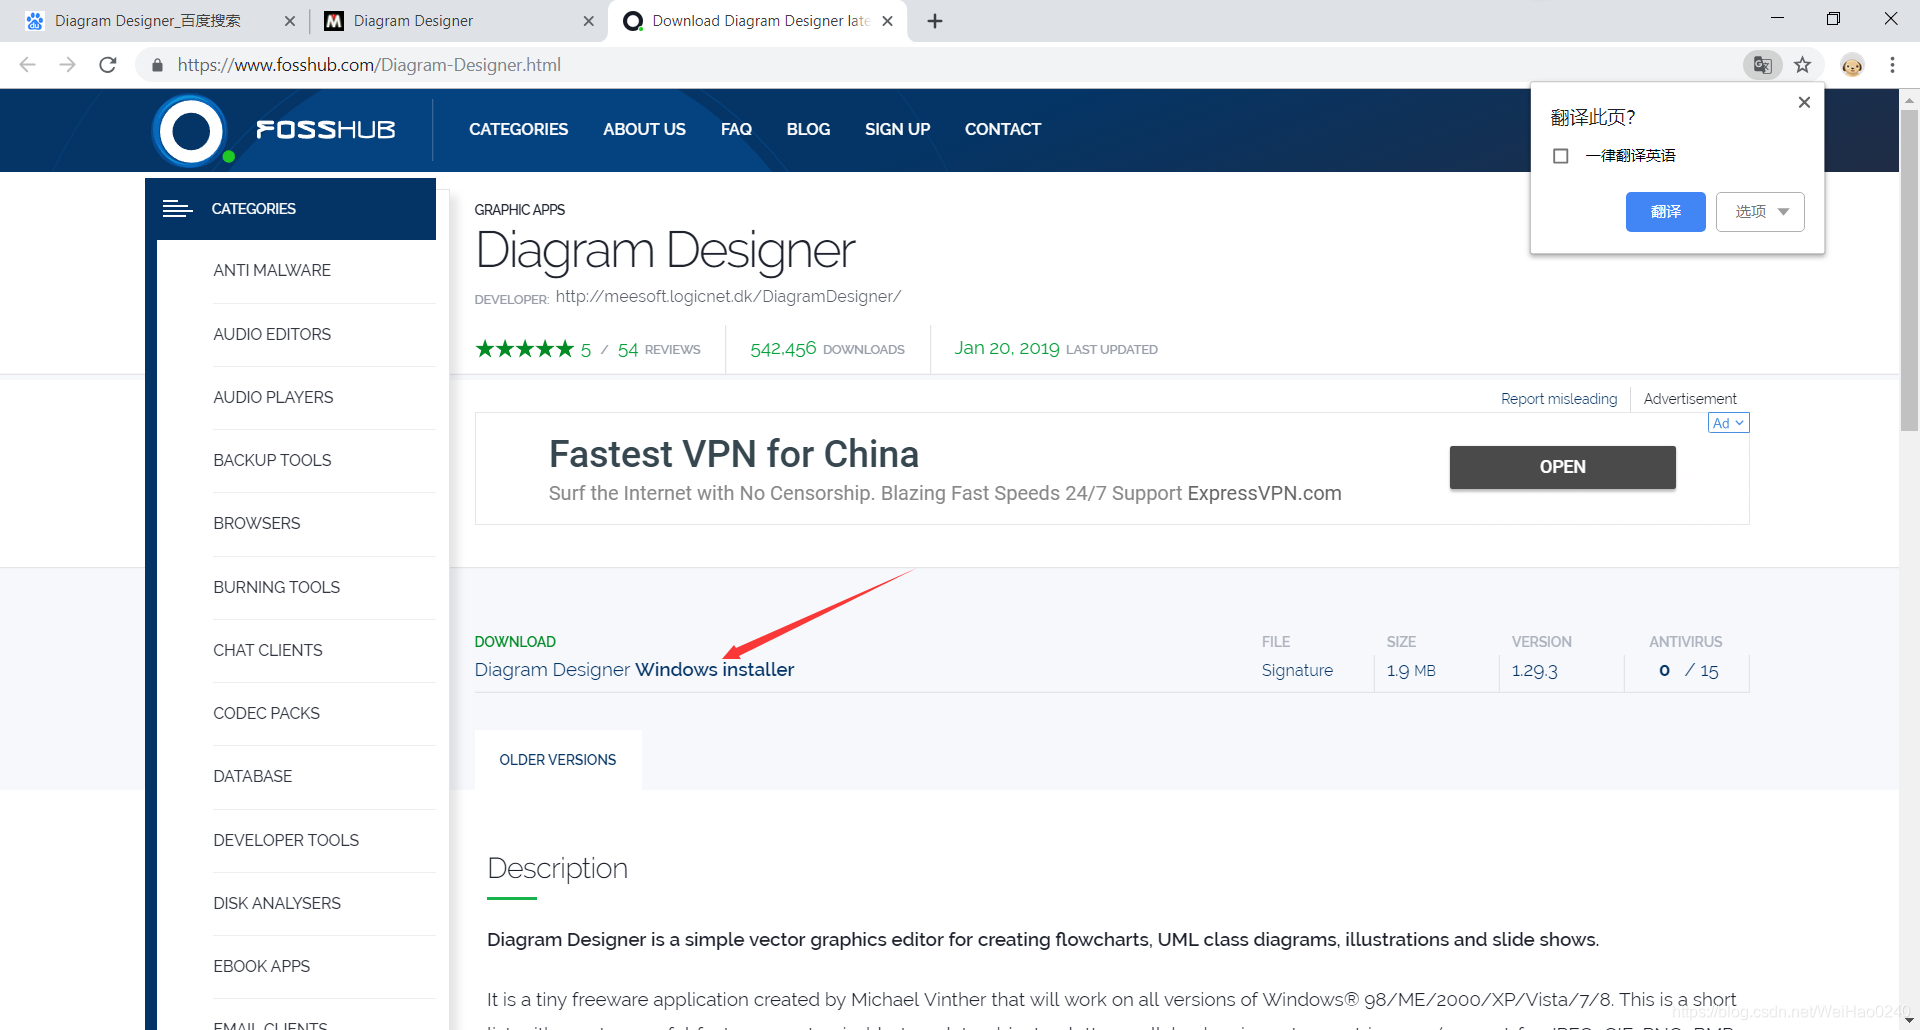Viewport: 1920px width, 1030px height.
Task: Click the forward navigation arrow
Action: coord(67,64)
